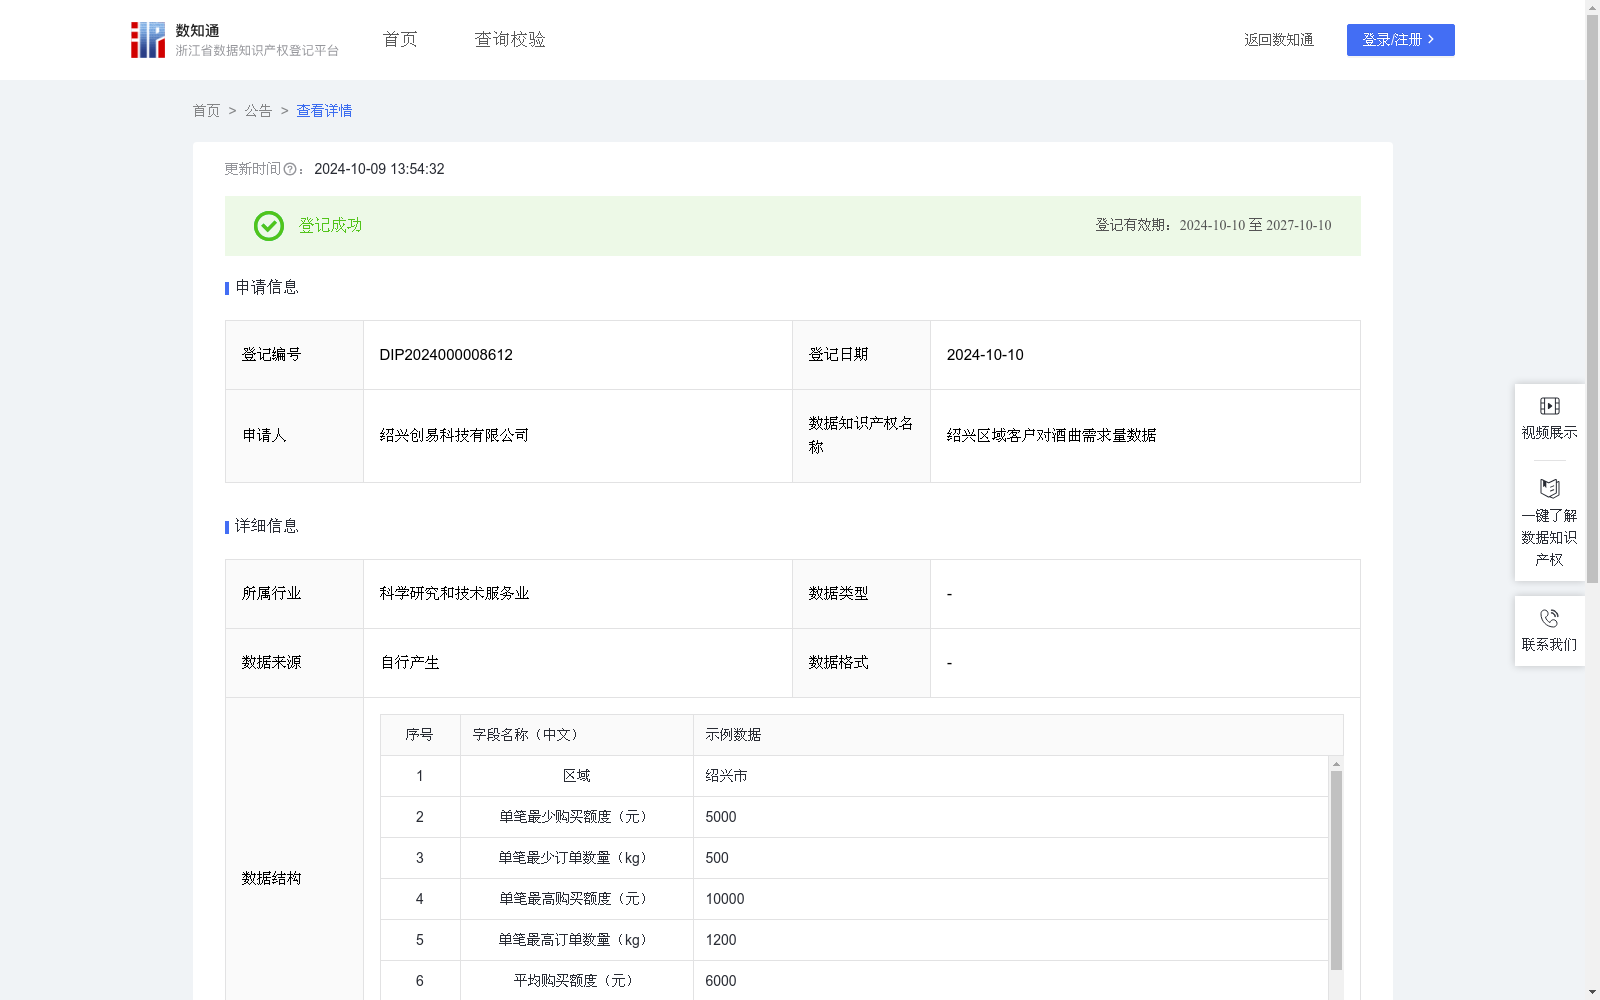Viewport: 1600px width, 1000px height.
Task: Click sample value 10000
Action: (725, 899)
